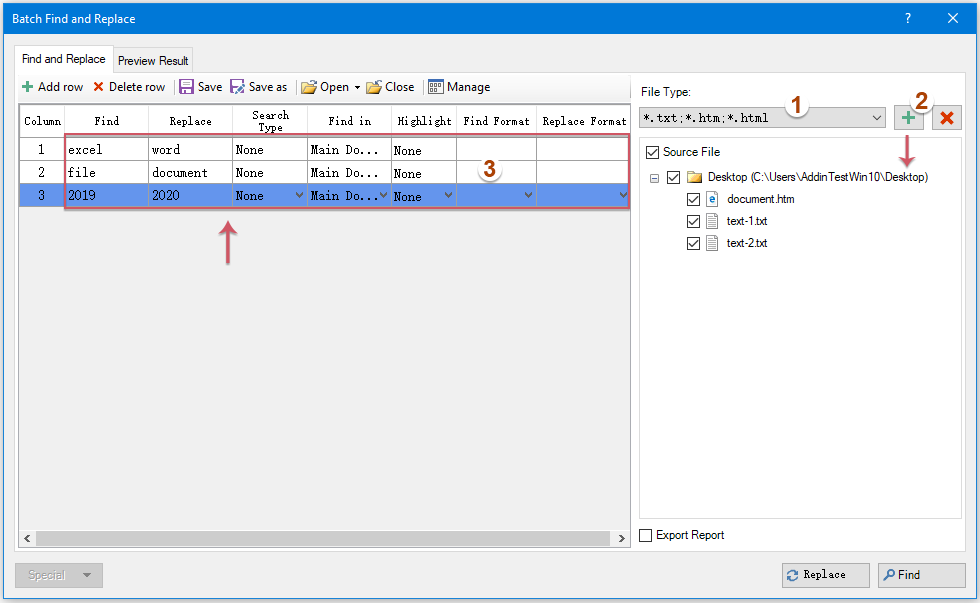Save the find and replace rules
This screenshot has height=603, width=980.
click(x=199, y=86)
